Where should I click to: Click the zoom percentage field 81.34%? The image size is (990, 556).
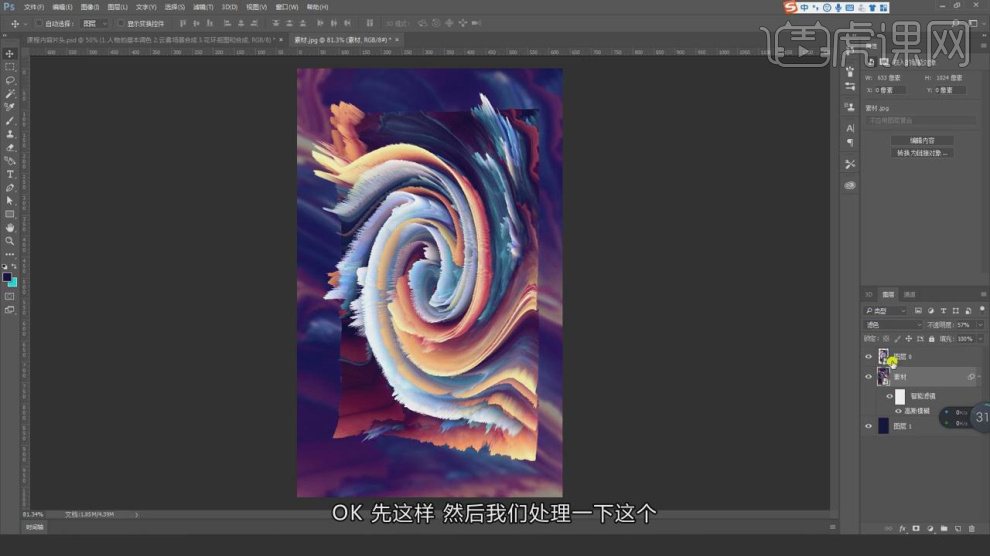[x=33, y=514]
